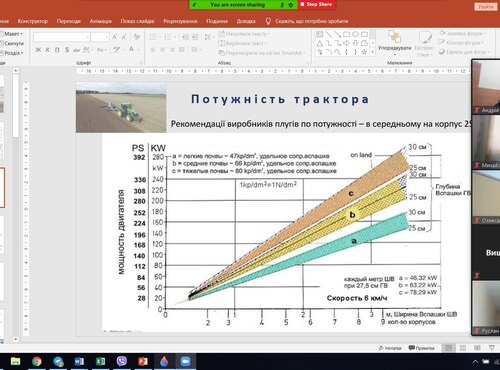500x370 pixels.
Task: Open the Напрямок тексту dropdown
Action: coord(244,34)
